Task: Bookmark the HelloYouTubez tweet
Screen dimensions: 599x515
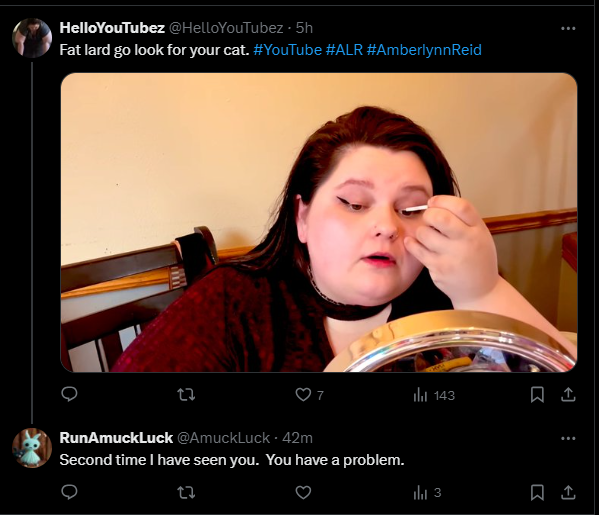Action: [x=537, y=395]
